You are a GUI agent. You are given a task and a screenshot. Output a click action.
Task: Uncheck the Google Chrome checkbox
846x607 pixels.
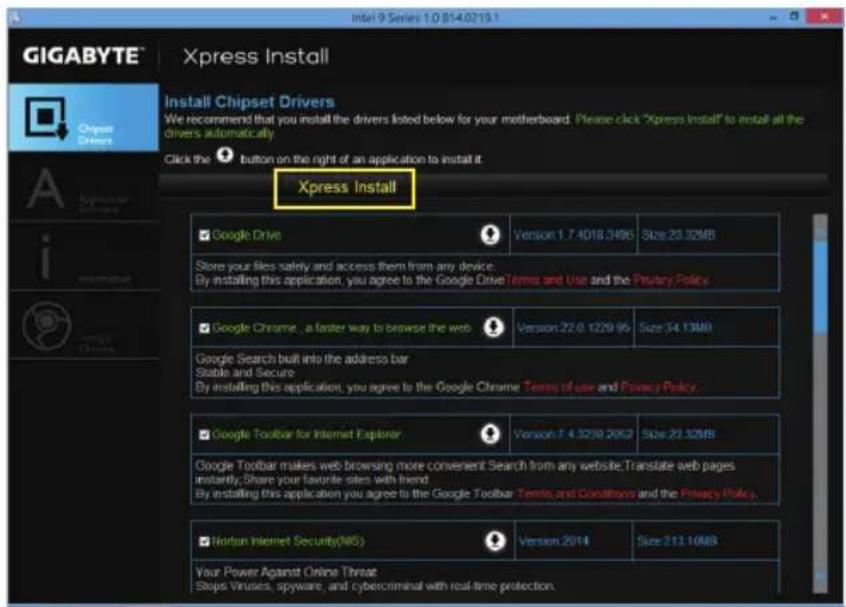pyautogui.click(x=204, y=328)
